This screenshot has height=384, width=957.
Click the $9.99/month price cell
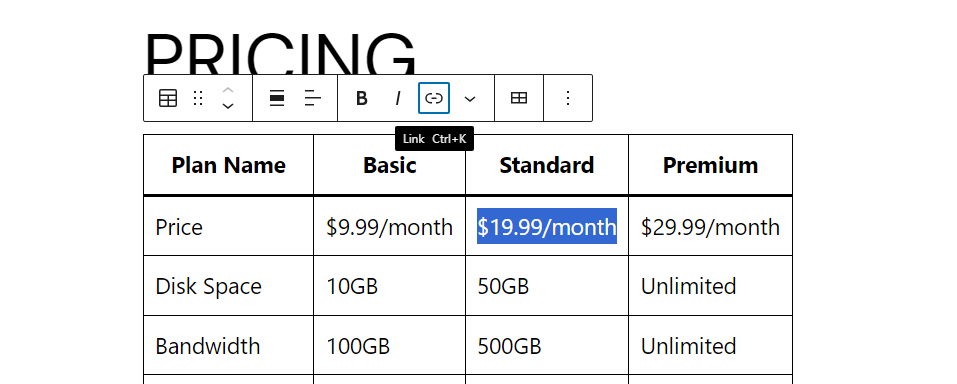coord(389,226)
